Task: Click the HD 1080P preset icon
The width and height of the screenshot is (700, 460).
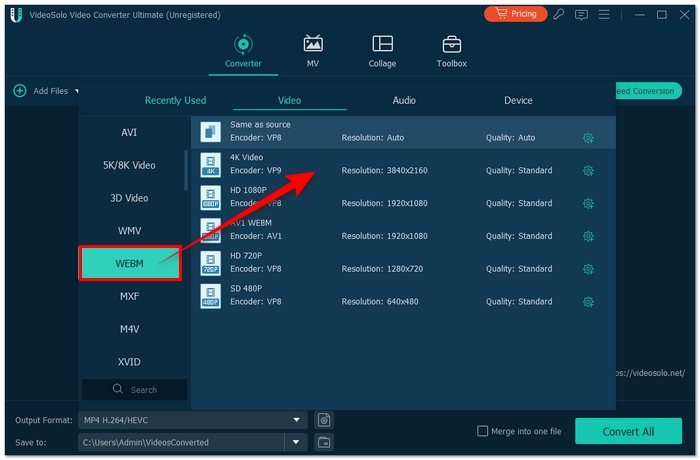Action: tap(210, 197)
